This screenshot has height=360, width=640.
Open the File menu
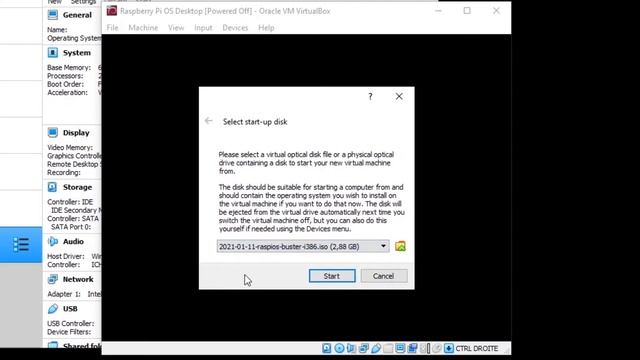(x=112, y=28)
